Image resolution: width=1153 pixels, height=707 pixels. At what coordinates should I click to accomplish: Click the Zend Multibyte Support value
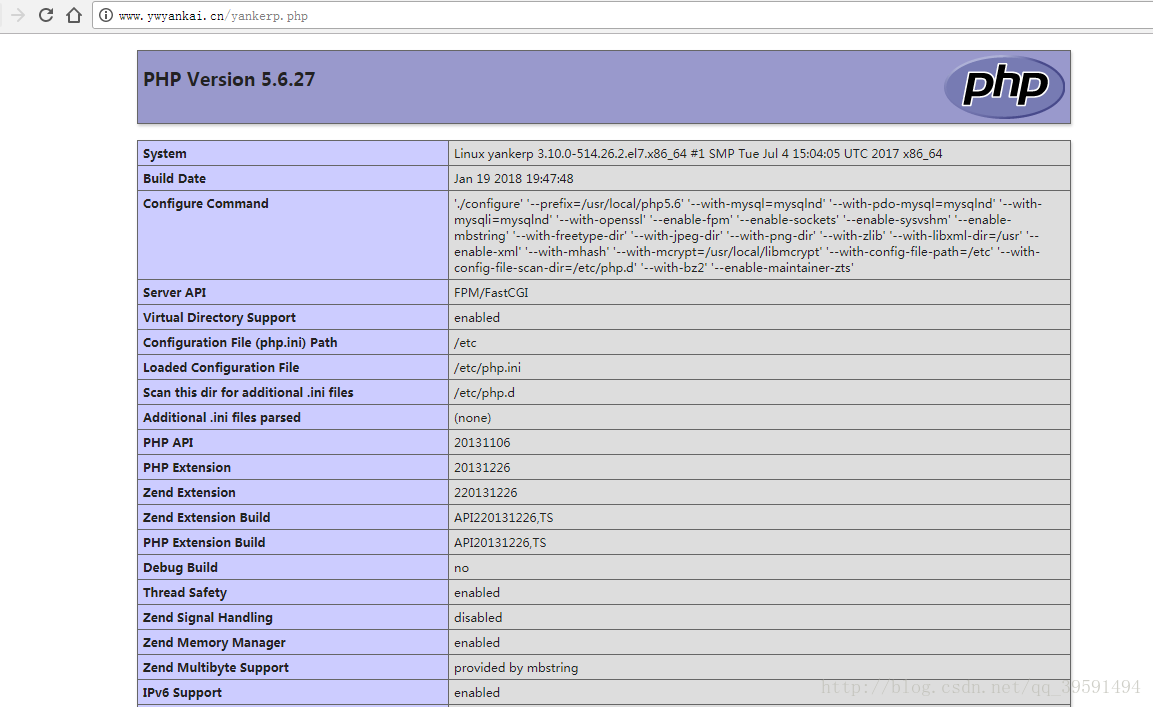click(x=516, y=668)
